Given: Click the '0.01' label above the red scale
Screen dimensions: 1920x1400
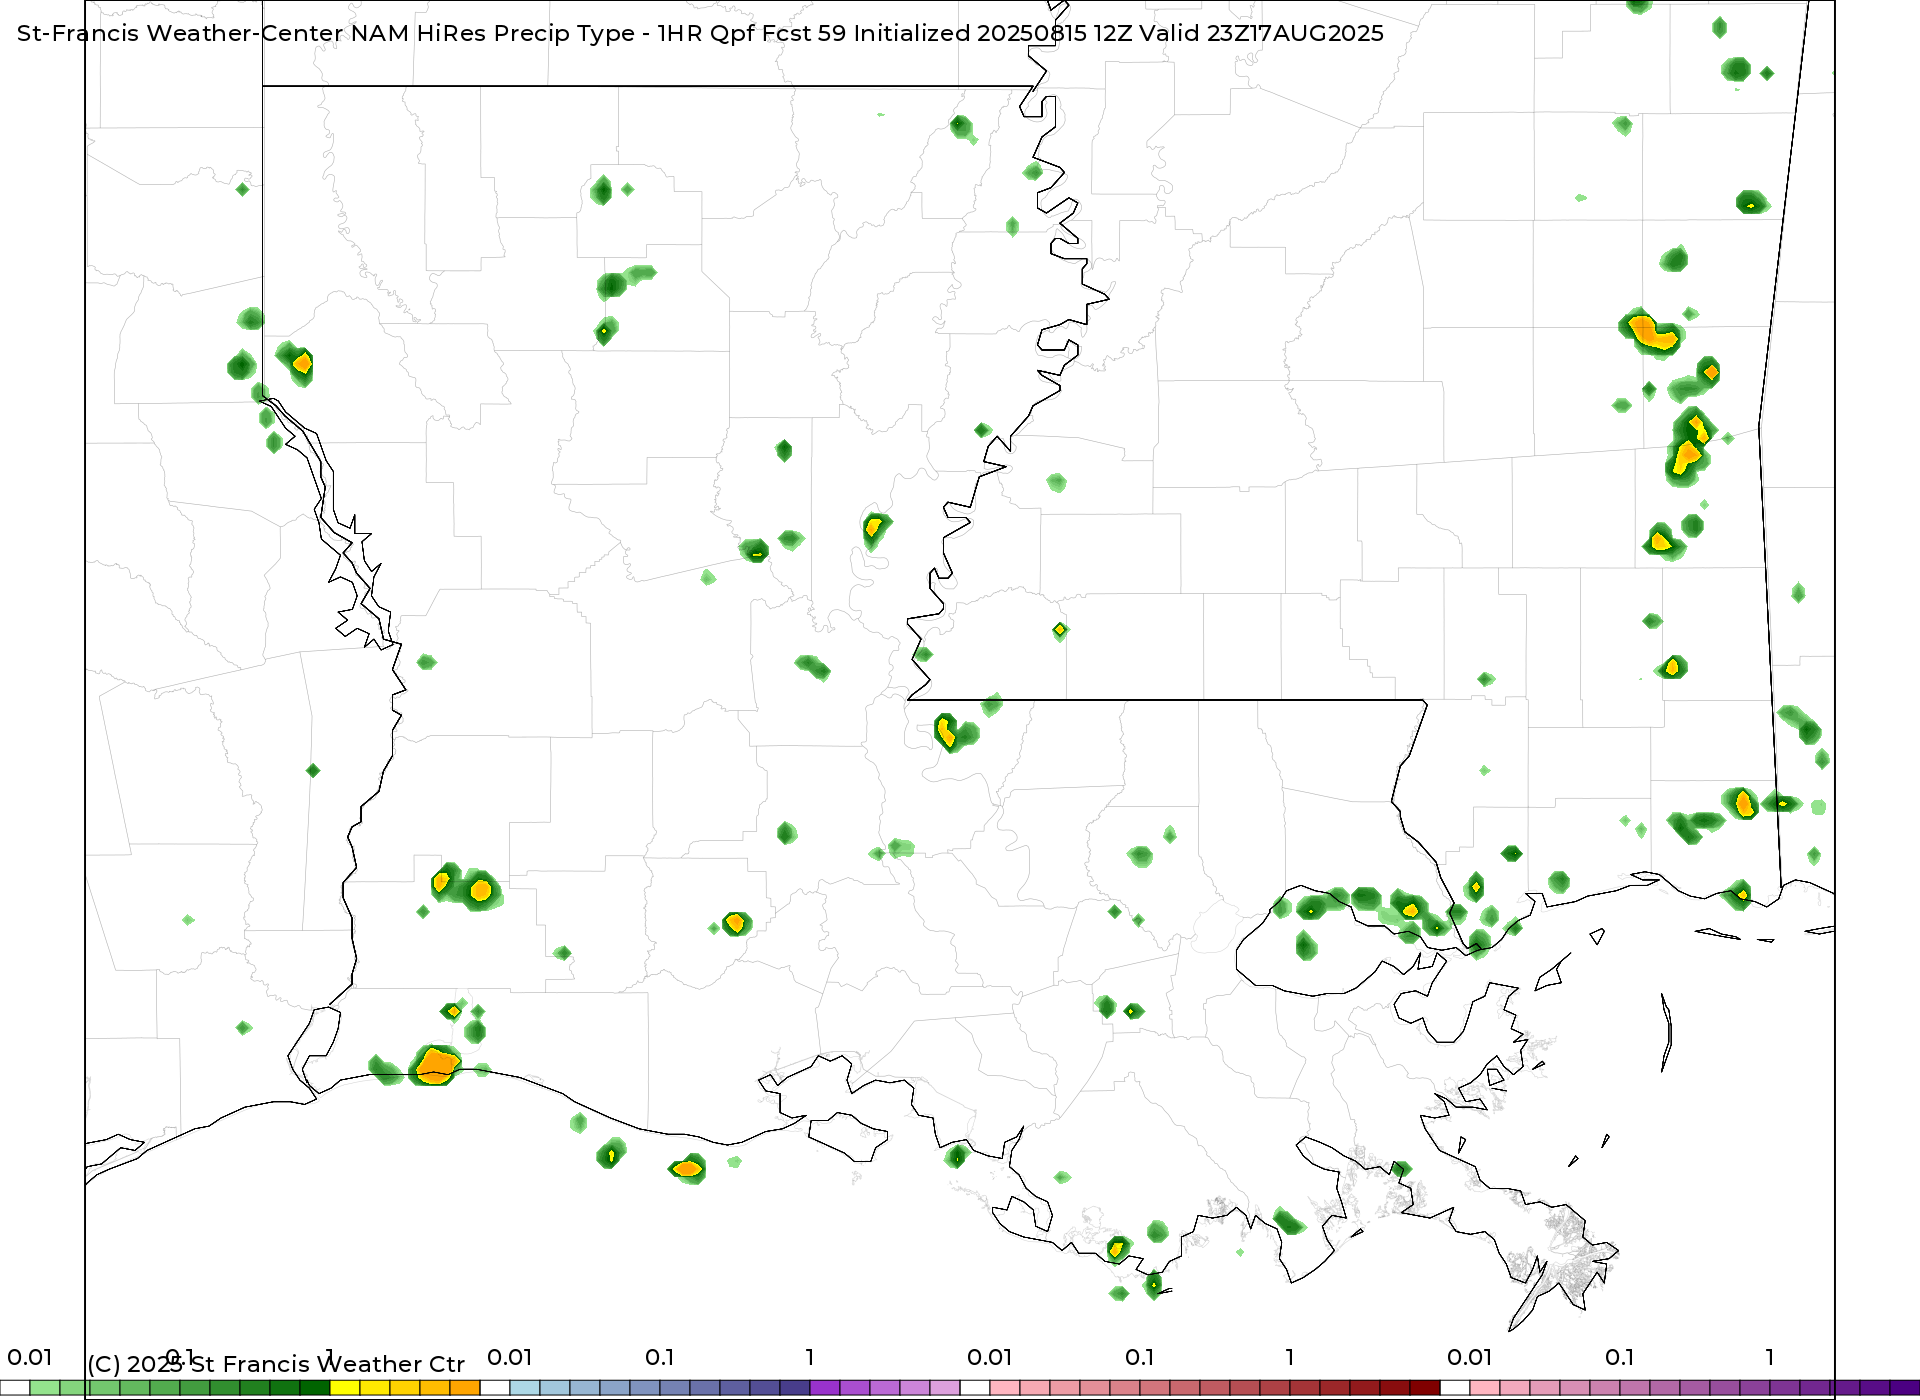Looking at the screenshot, I should 989,1358.
